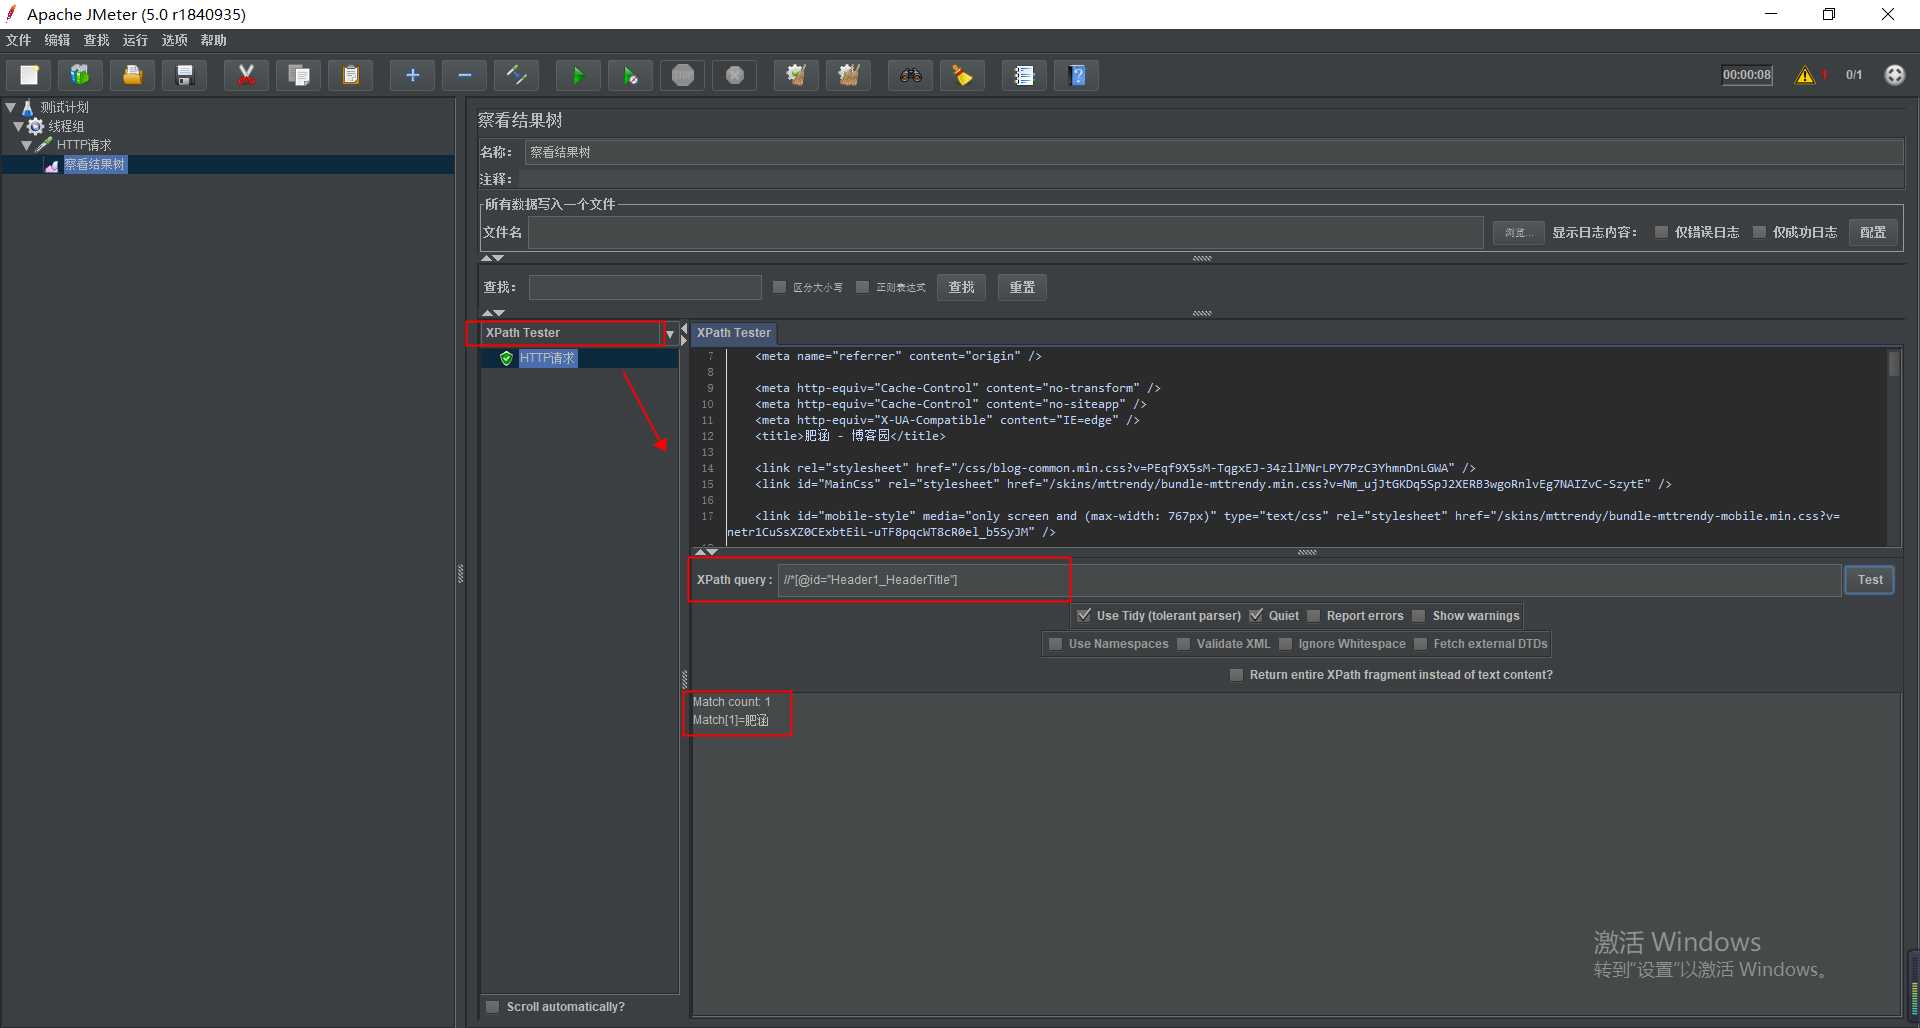Enable Return entire XPath fragment checkbox
This screenshot has height=1028, width=1920.
tap(1236, 675)
